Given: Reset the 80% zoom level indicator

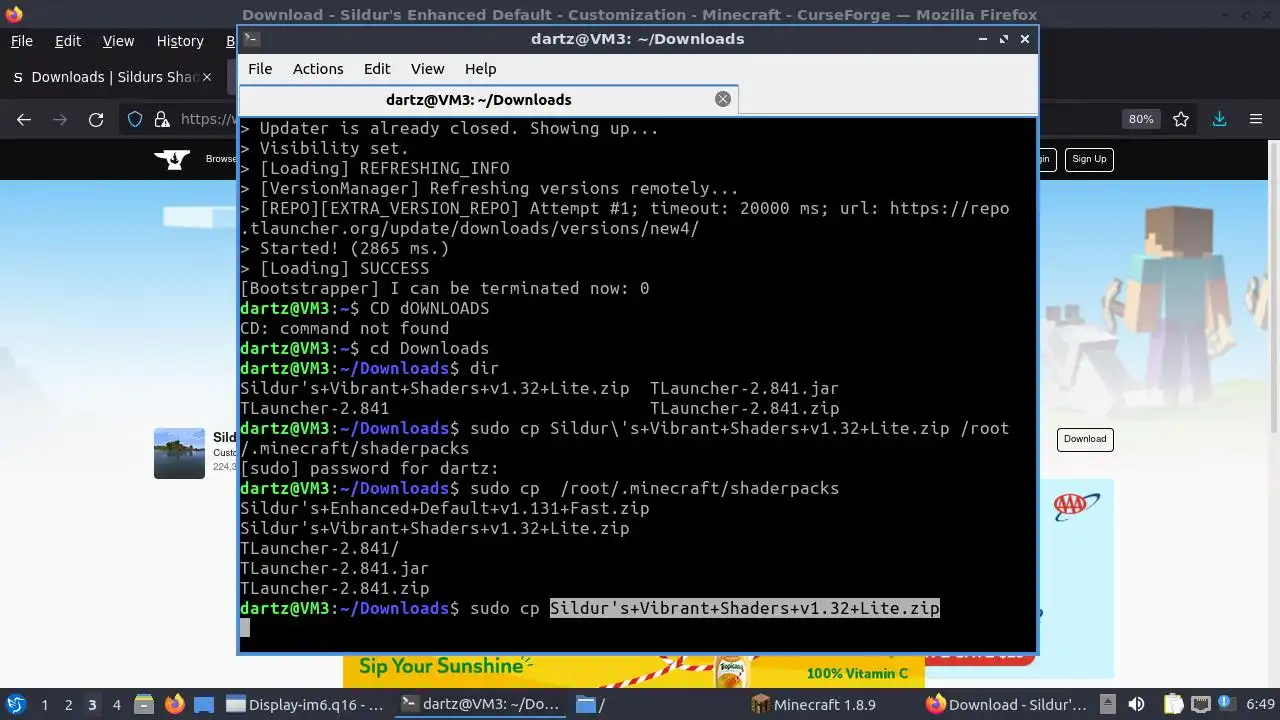Looking at the screenshot, I should click(x=1141, y=119).
